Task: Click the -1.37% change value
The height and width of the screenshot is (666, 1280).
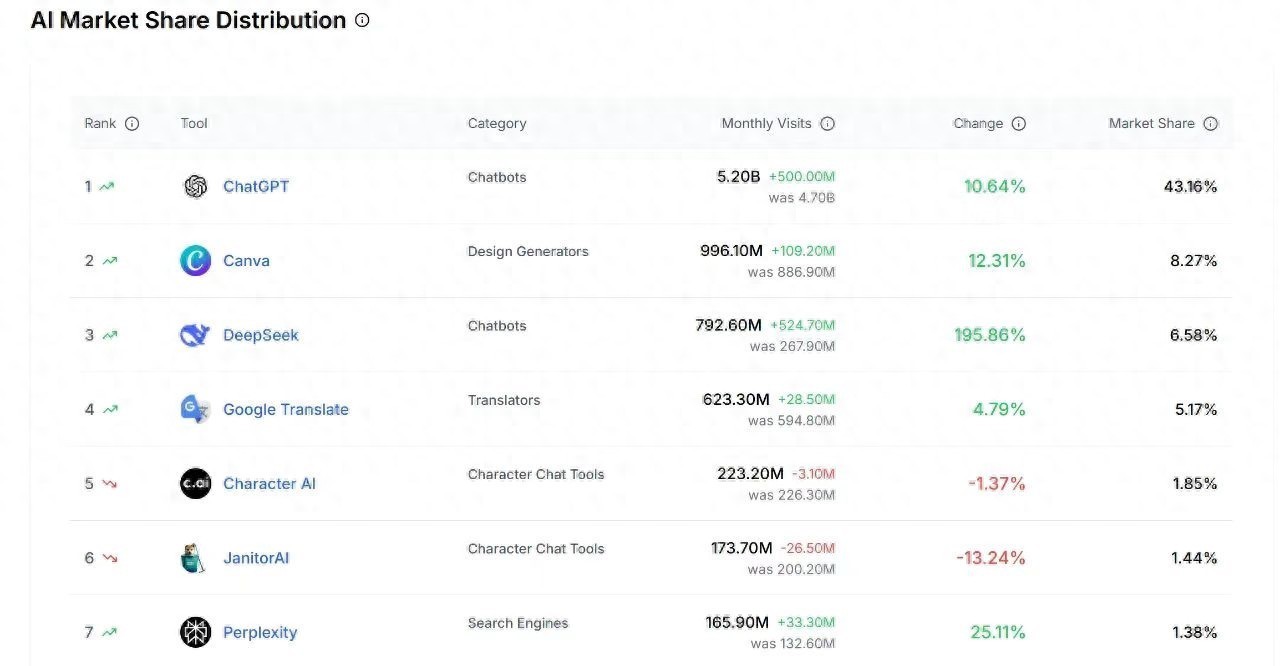Action: tap(997, 484)
